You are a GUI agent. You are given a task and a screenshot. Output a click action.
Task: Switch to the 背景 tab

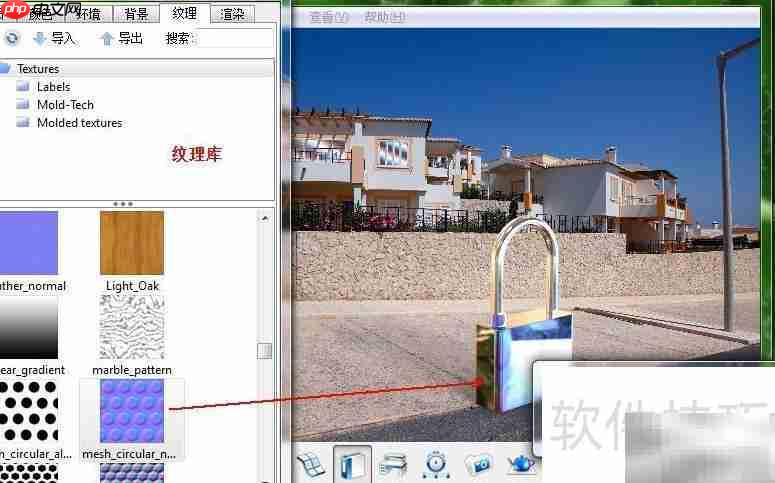(136, 14)
